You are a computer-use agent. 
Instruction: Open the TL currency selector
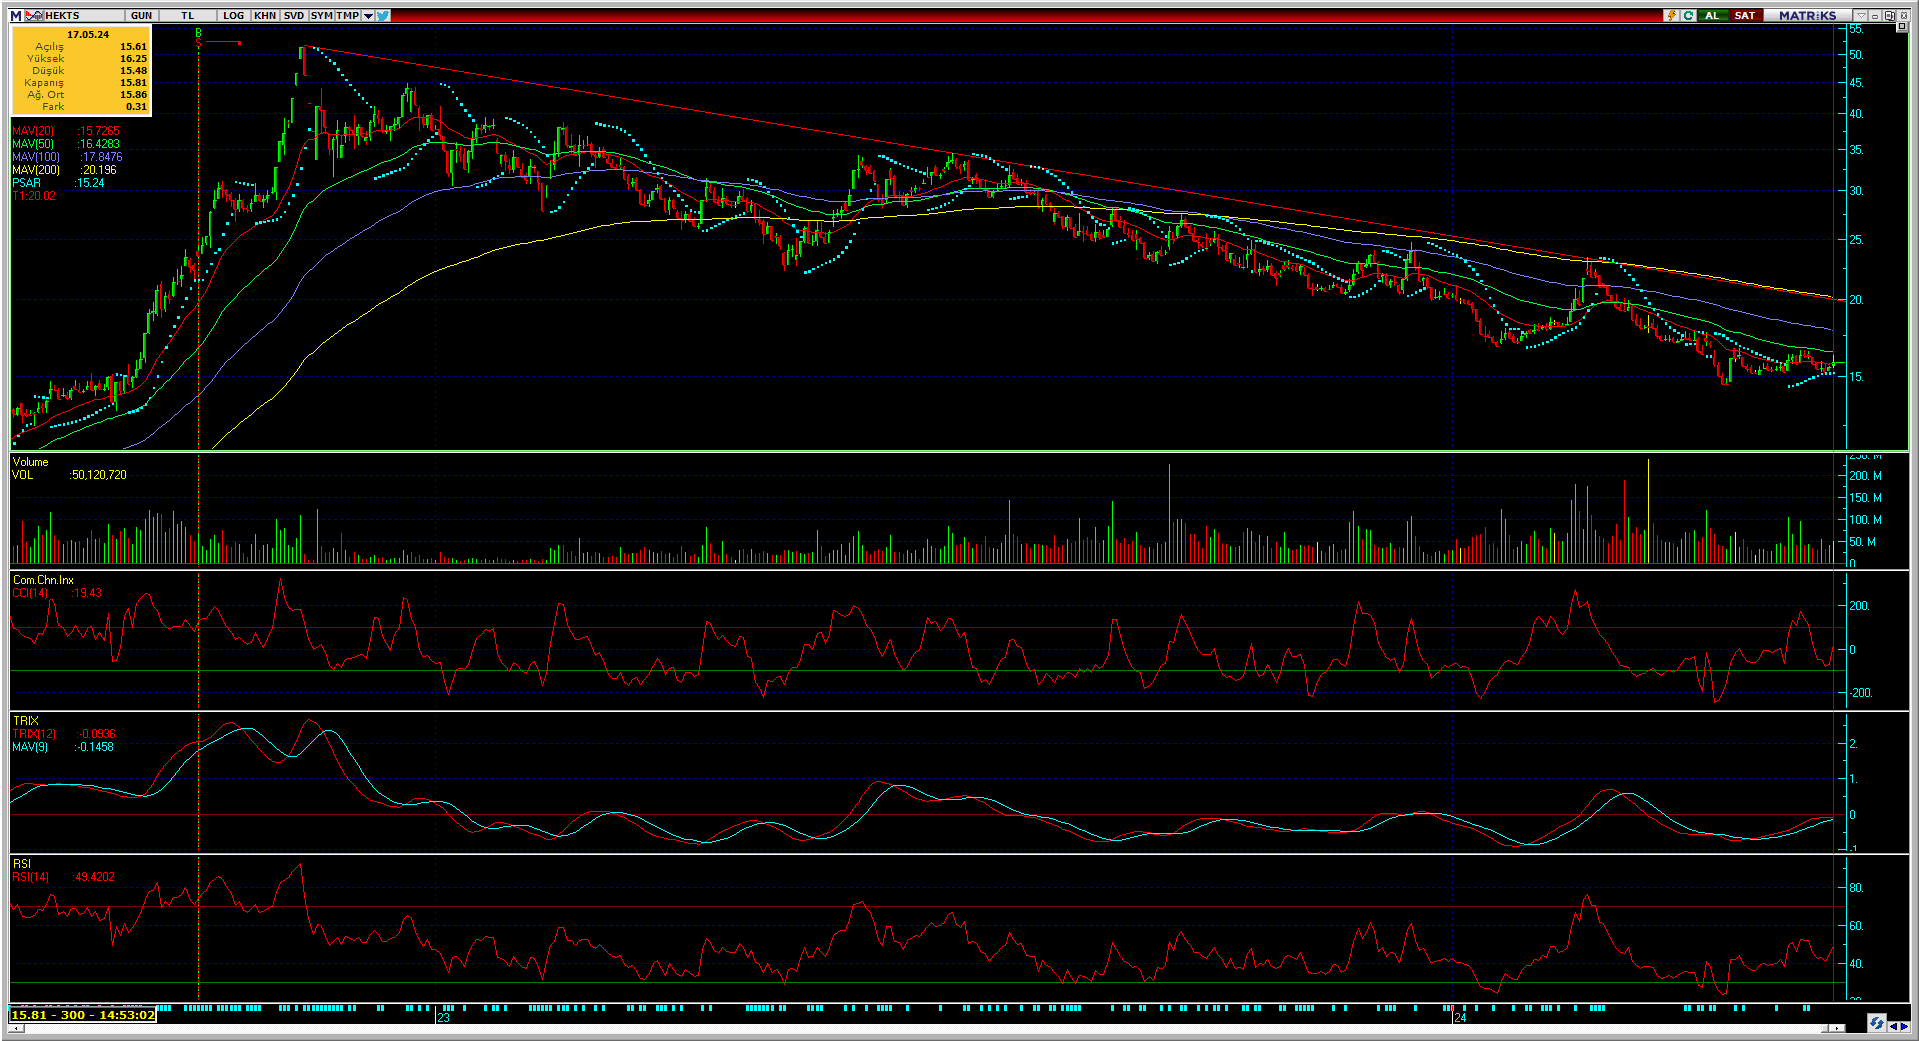[188, 15]
